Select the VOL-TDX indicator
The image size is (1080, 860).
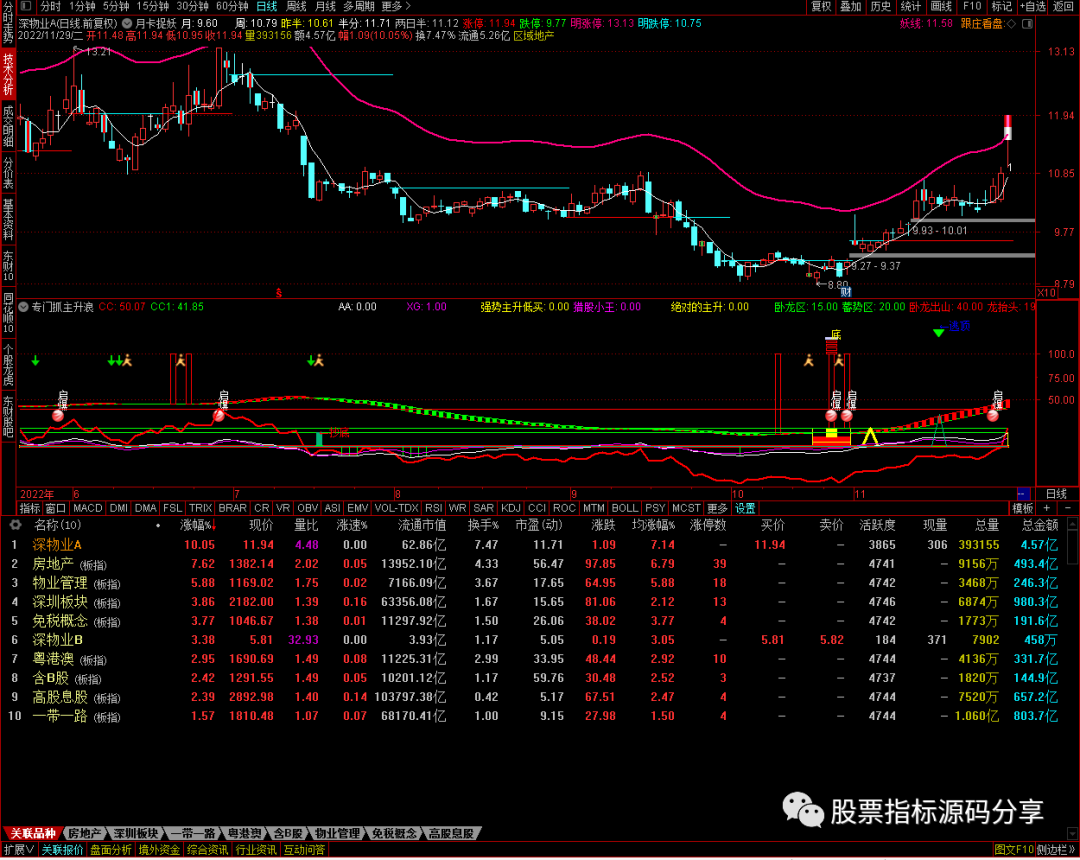396,508
